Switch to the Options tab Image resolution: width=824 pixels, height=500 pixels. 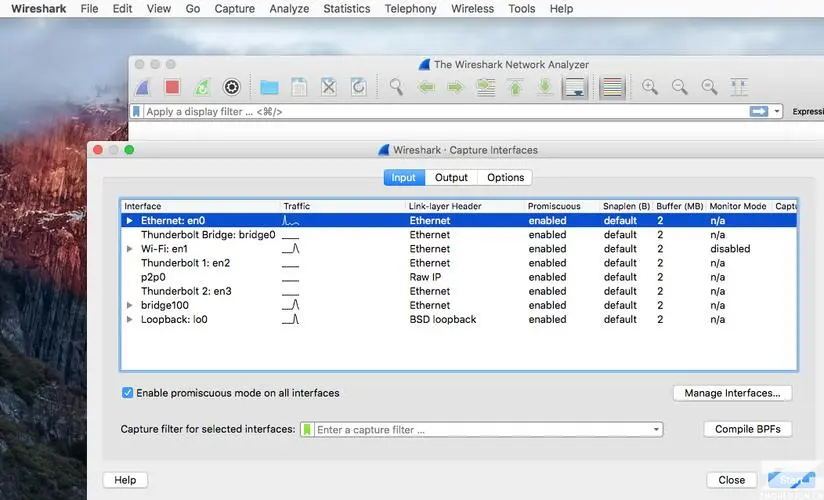505,177
